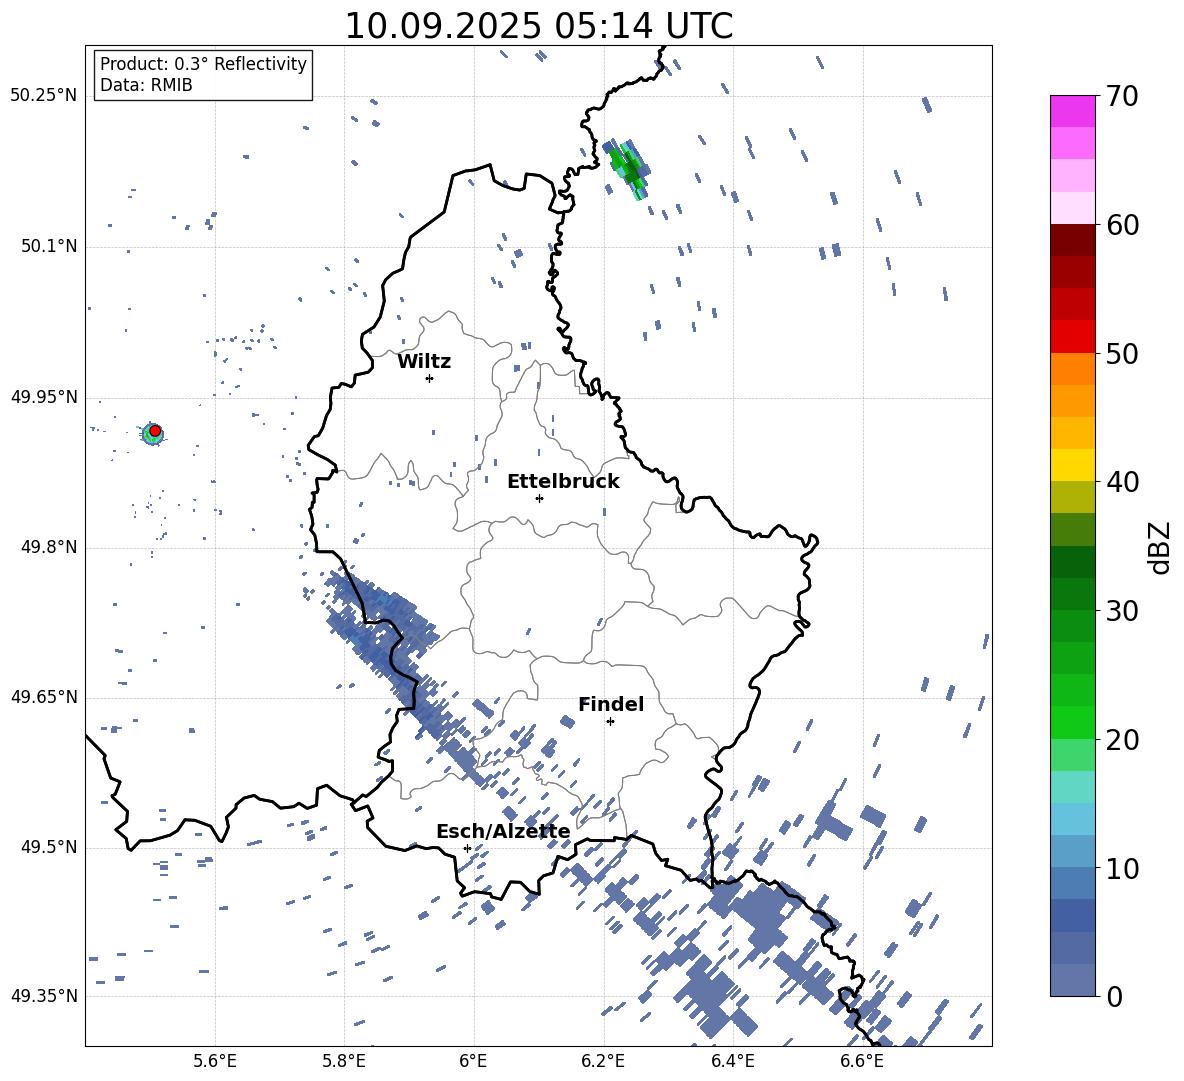Click the Findel cross marker
The width and height of the screenshot is (1184, 1081).
tap(610, 722)
